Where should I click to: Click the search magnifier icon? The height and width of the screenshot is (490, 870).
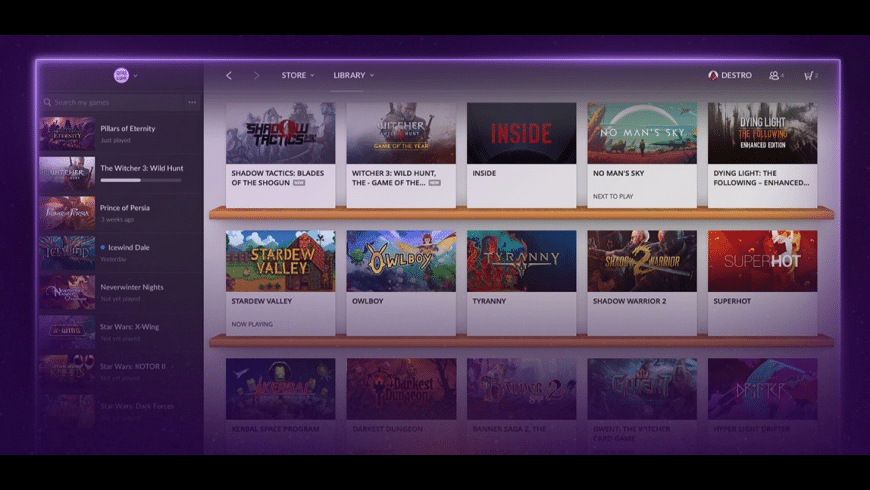click(x=47, y=102)
